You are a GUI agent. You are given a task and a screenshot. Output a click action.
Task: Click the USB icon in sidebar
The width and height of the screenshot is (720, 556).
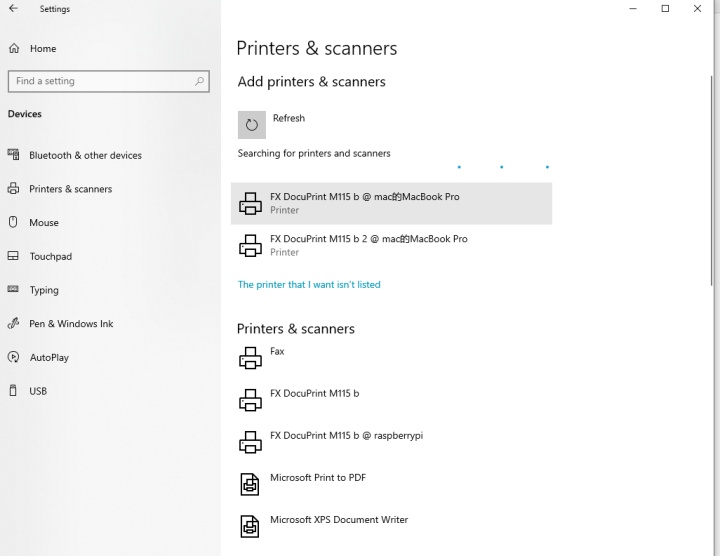[13, 391]
